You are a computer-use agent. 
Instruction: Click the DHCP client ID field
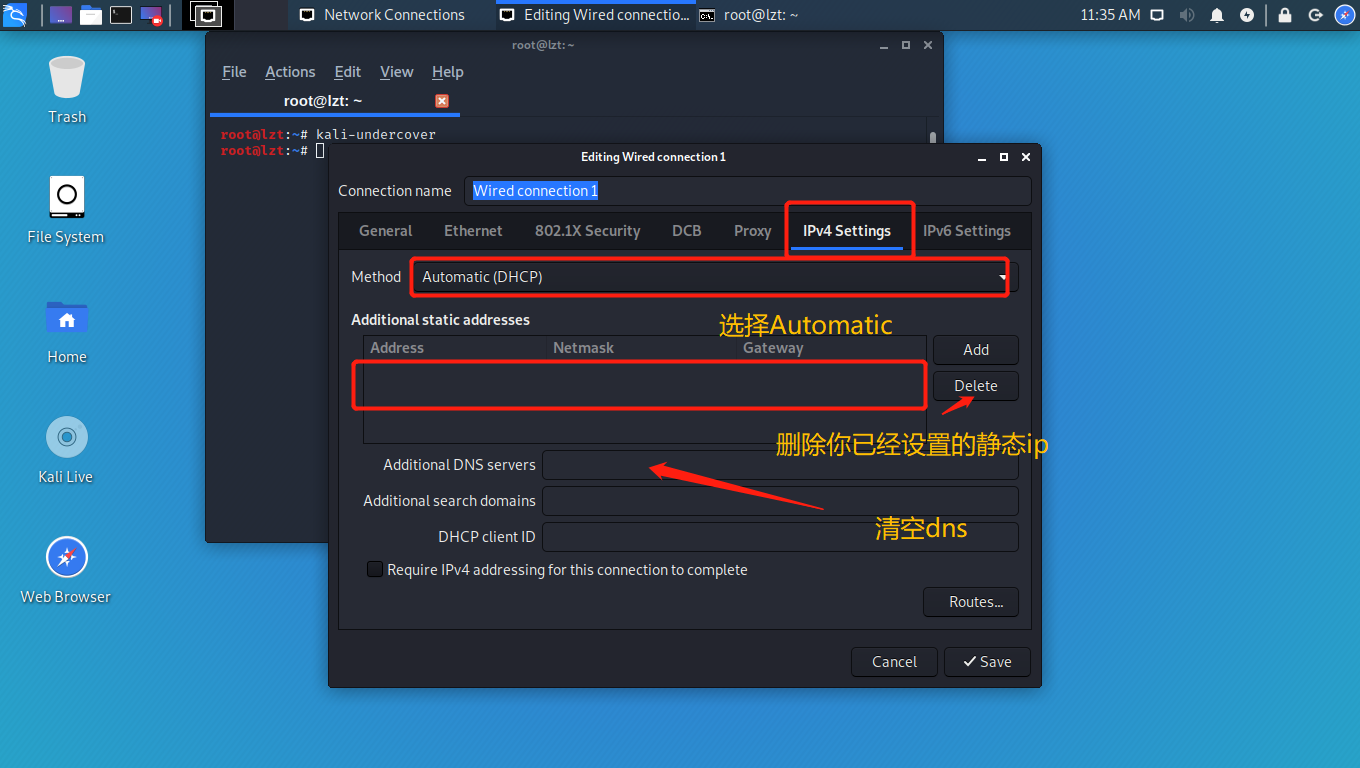coord(780,537)
